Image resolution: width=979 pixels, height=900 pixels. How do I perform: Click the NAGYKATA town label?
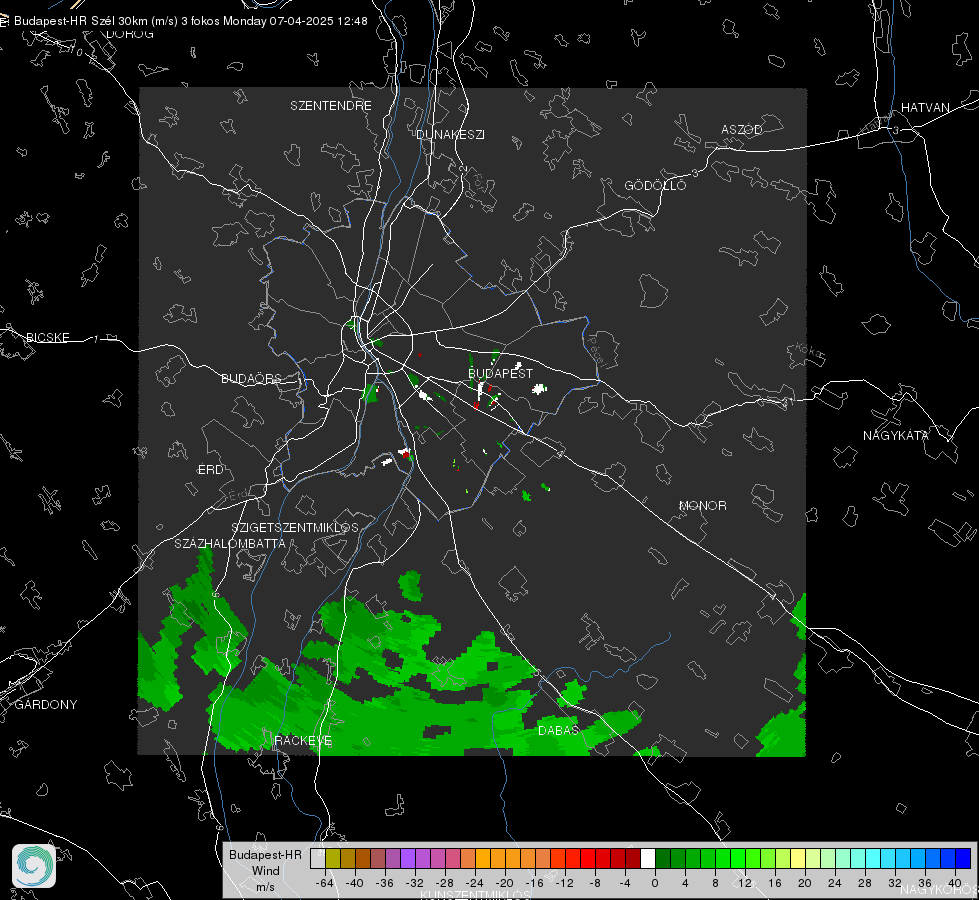click(896, 435)
